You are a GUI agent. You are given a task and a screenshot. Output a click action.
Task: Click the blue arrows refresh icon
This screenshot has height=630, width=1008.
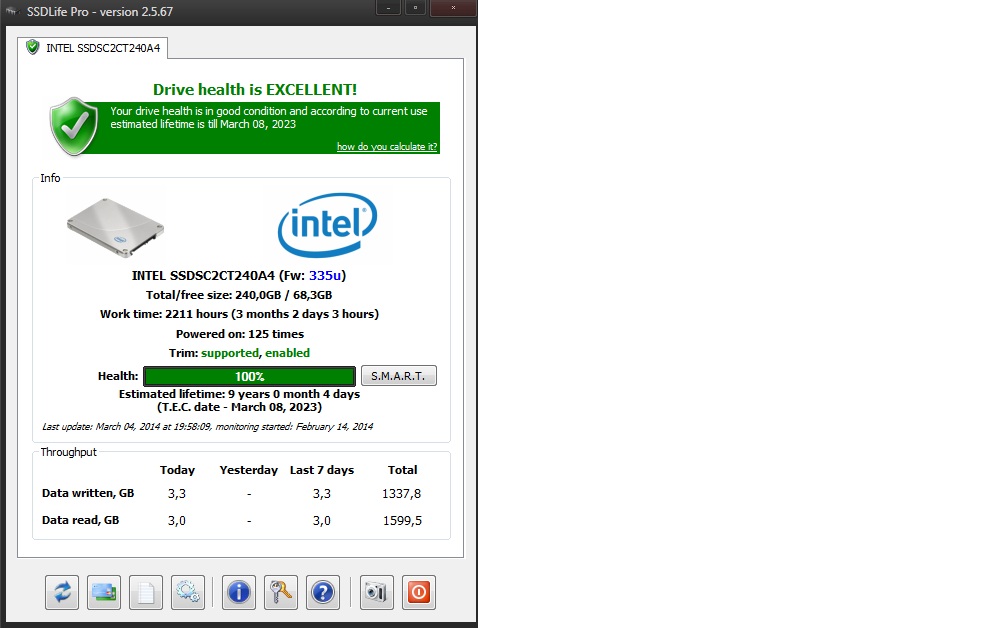pos(62,592)
